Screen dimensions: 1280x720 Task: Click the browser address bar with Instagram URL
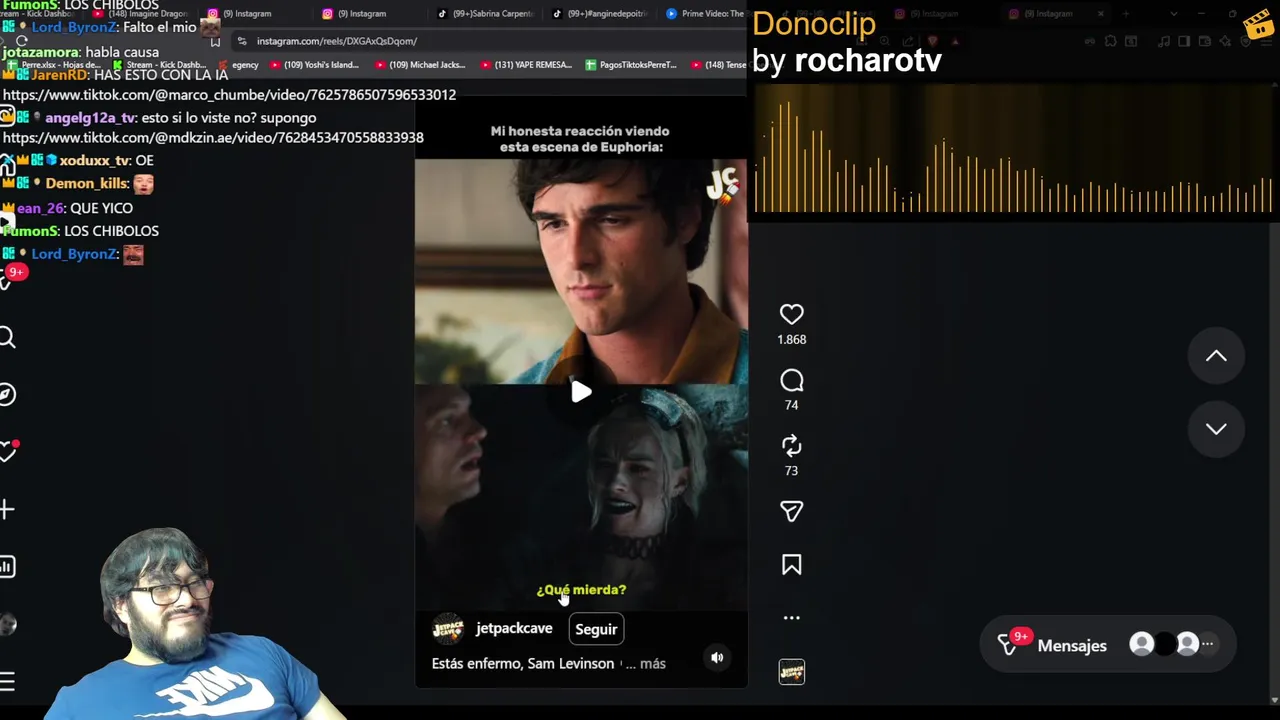[x=337, y=41]
